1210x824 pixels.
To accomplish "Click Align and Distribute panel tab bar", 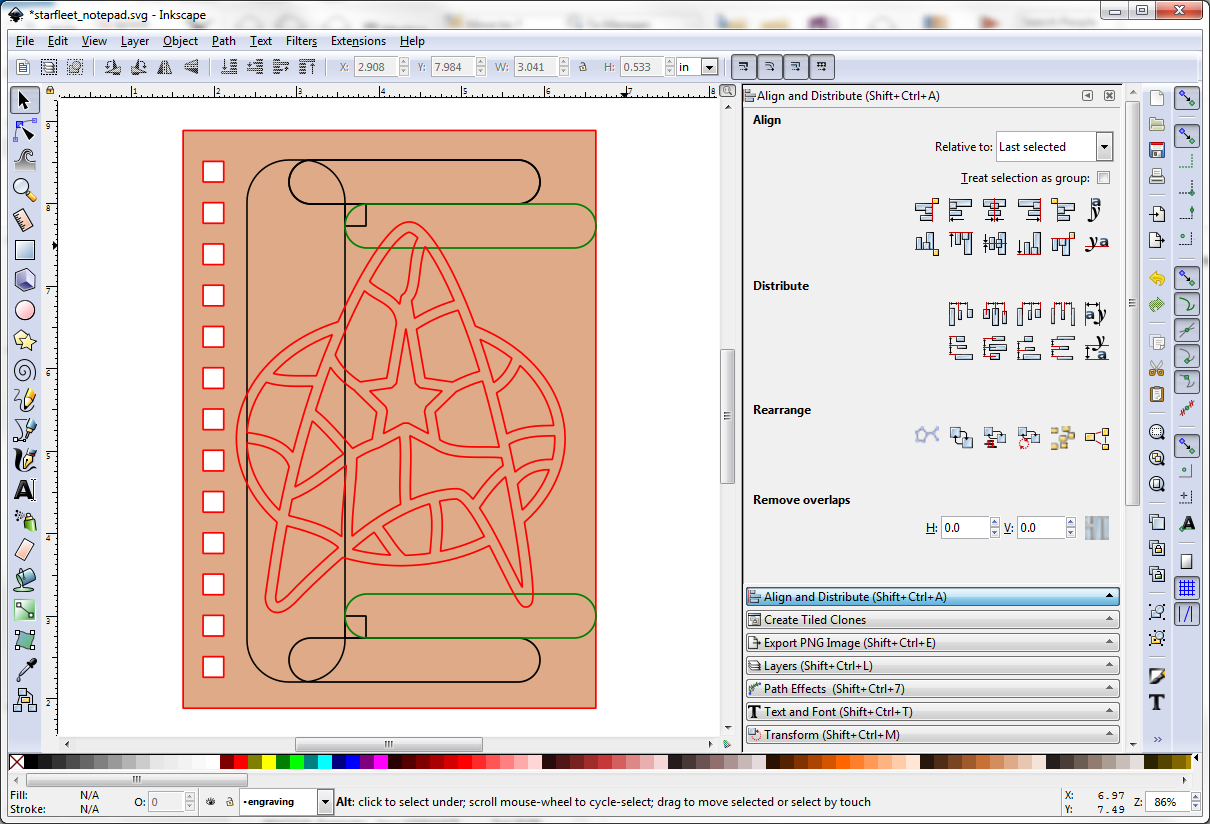I will tap(932, 597).
